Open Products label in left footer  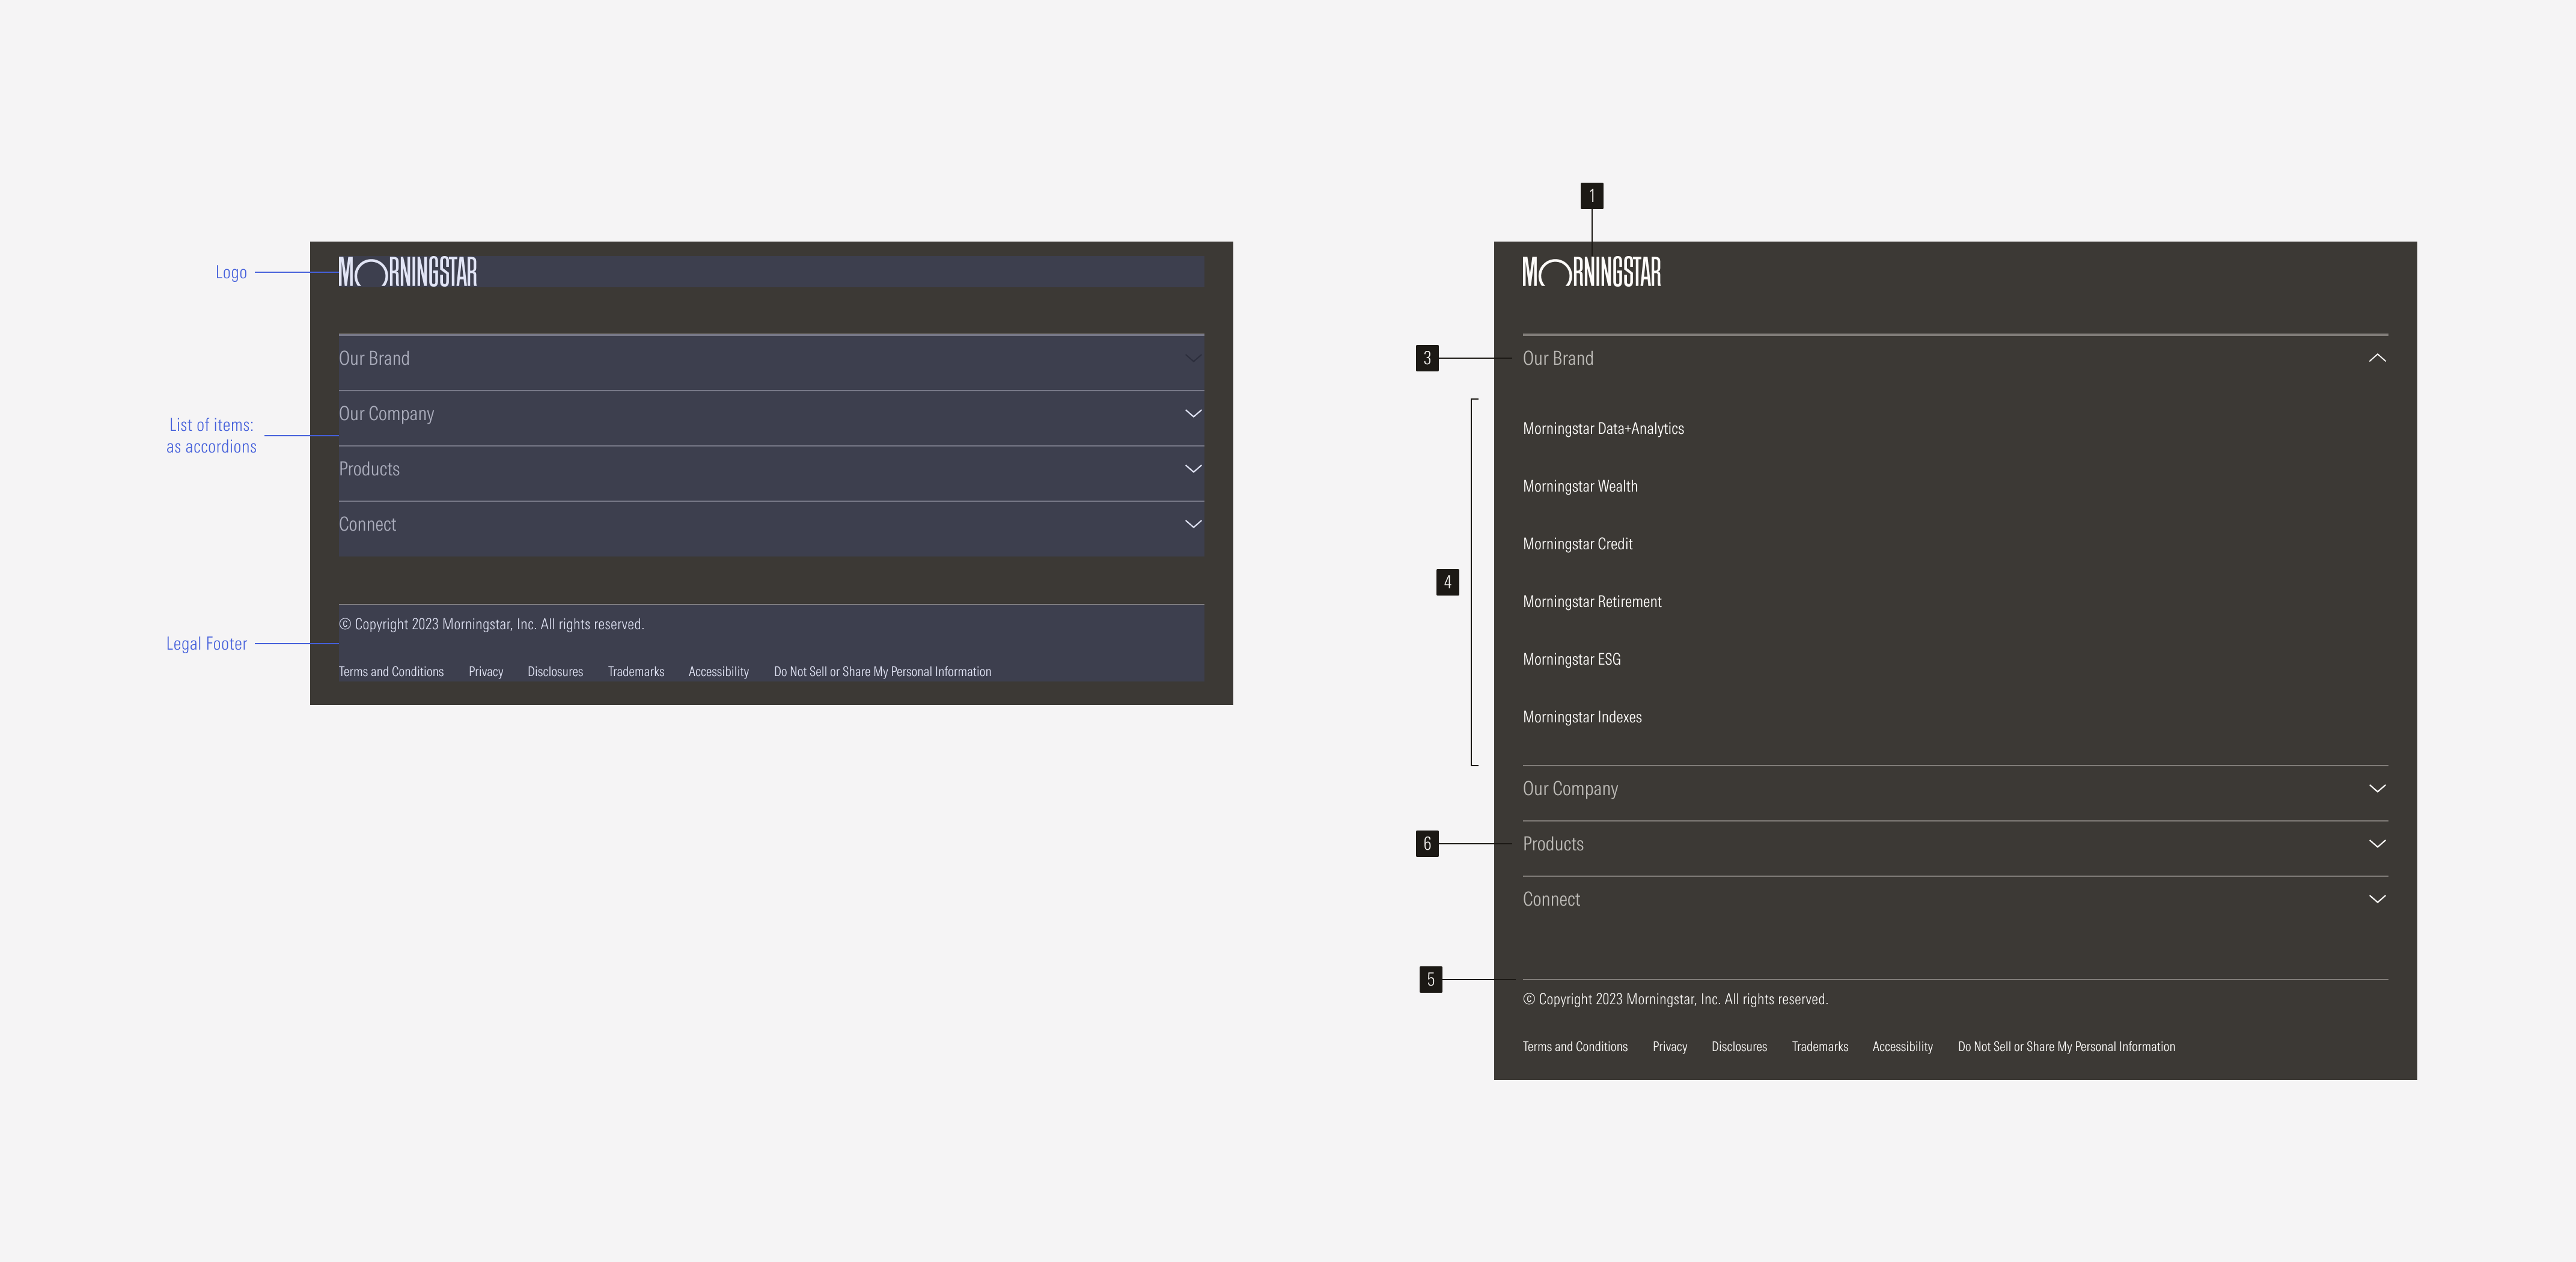click(369, 469)
